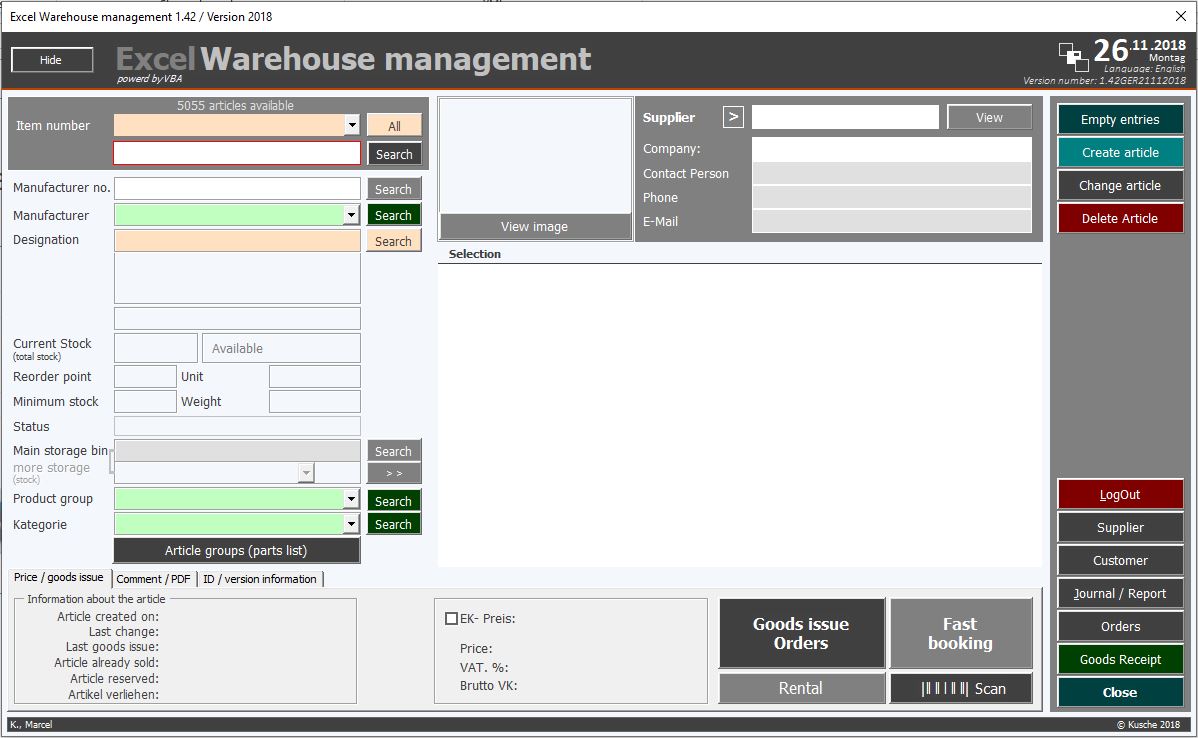The height and width of the screenshot is (738, 1198).
Task: Click the Fast booking button
Action: click(x=960, y=632)
